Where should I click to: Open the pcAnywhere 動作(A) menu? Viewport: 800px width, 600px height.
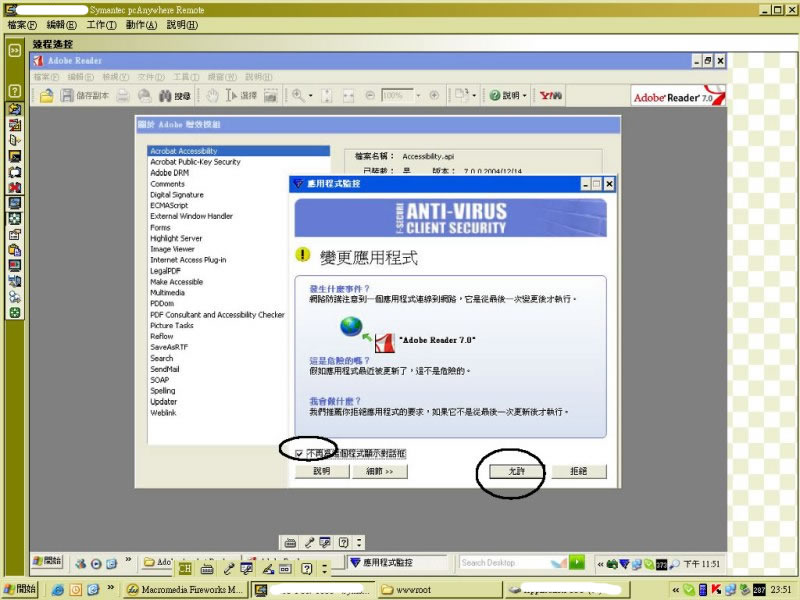pos(141,25)
